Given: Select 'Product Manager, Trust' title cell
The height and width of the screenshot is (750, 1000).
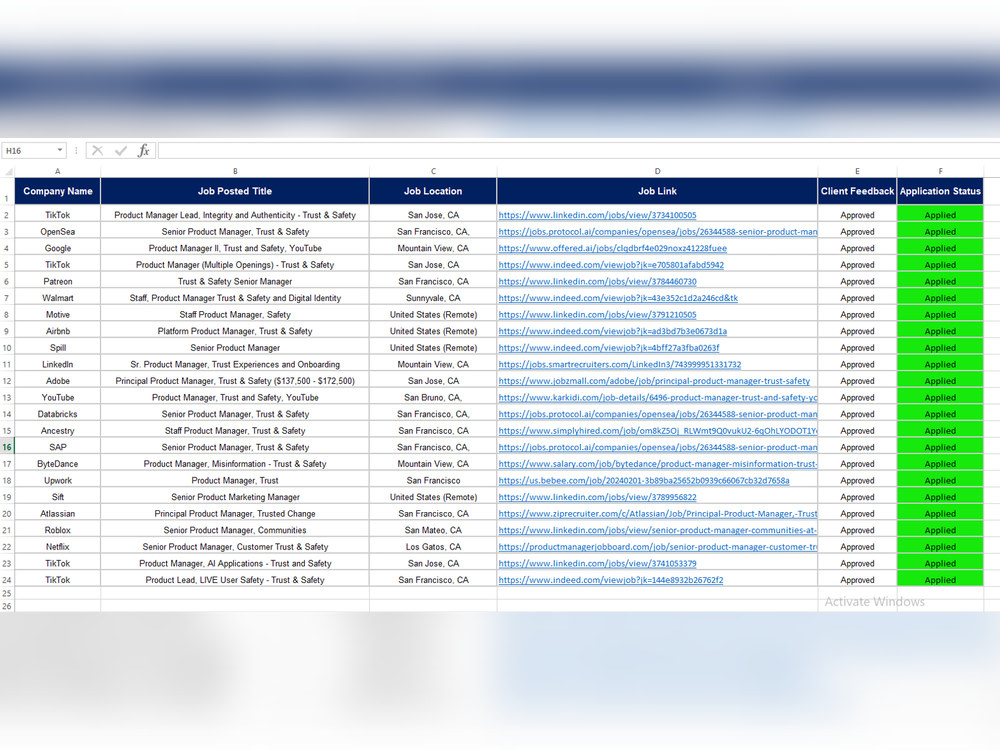Looking at the screenshot, I should [x=235, y=481].
